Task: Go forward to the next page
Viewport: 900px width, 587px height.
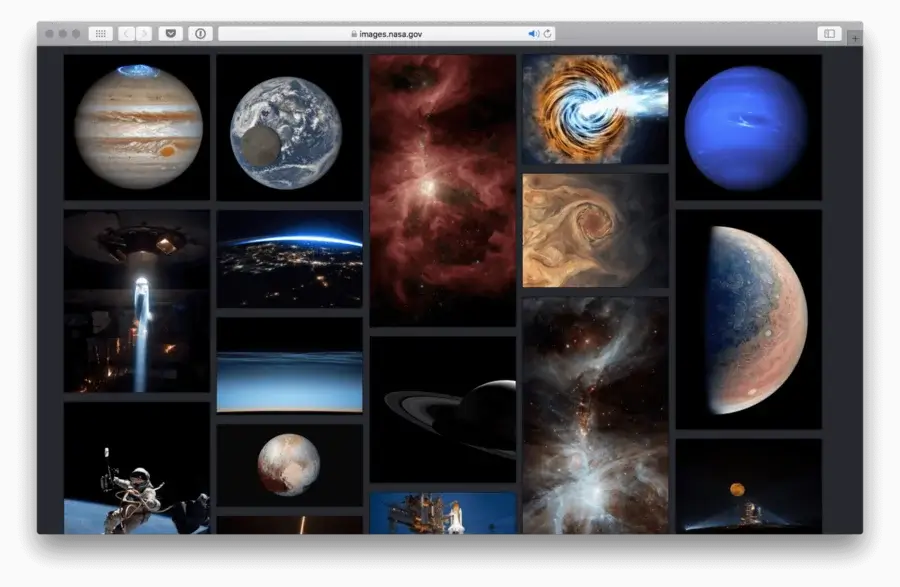Action: pyautogui.click(x=144, y=34)
